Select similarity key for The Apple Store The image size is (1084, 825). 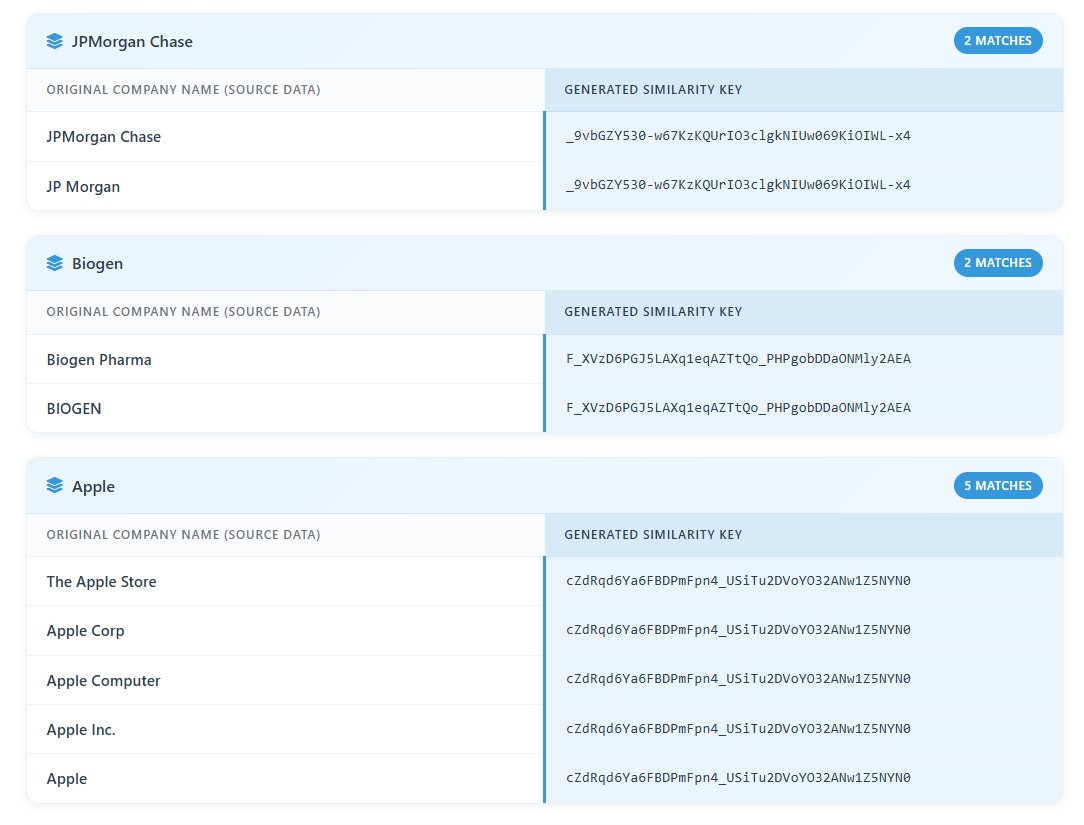tap(738, 580)
